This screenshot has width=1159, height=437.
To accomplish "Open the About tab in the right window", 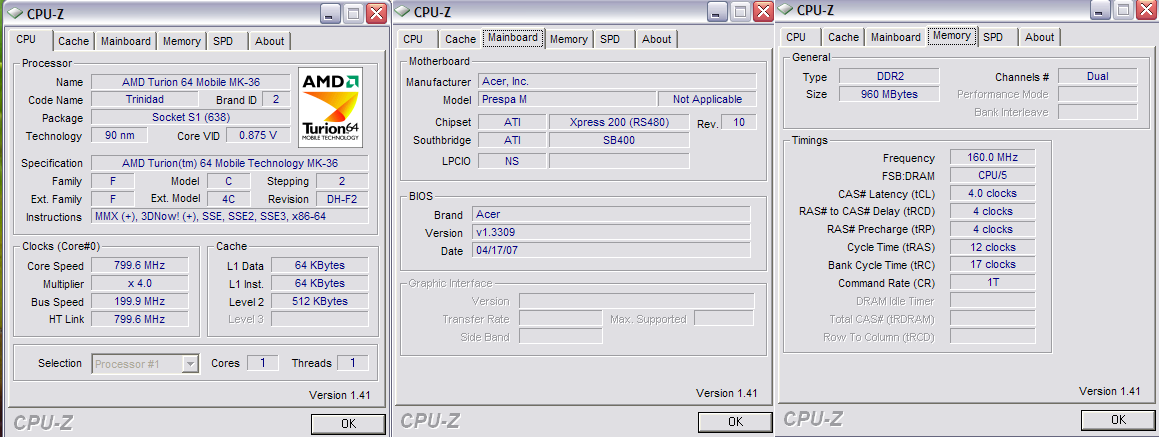I will tap(1039, 37).
